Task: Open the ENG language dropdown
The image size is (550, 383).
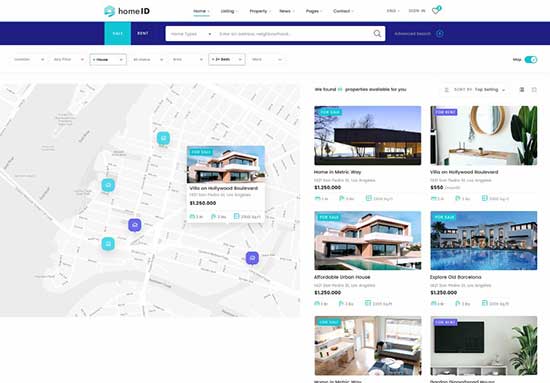Action: 393,11
